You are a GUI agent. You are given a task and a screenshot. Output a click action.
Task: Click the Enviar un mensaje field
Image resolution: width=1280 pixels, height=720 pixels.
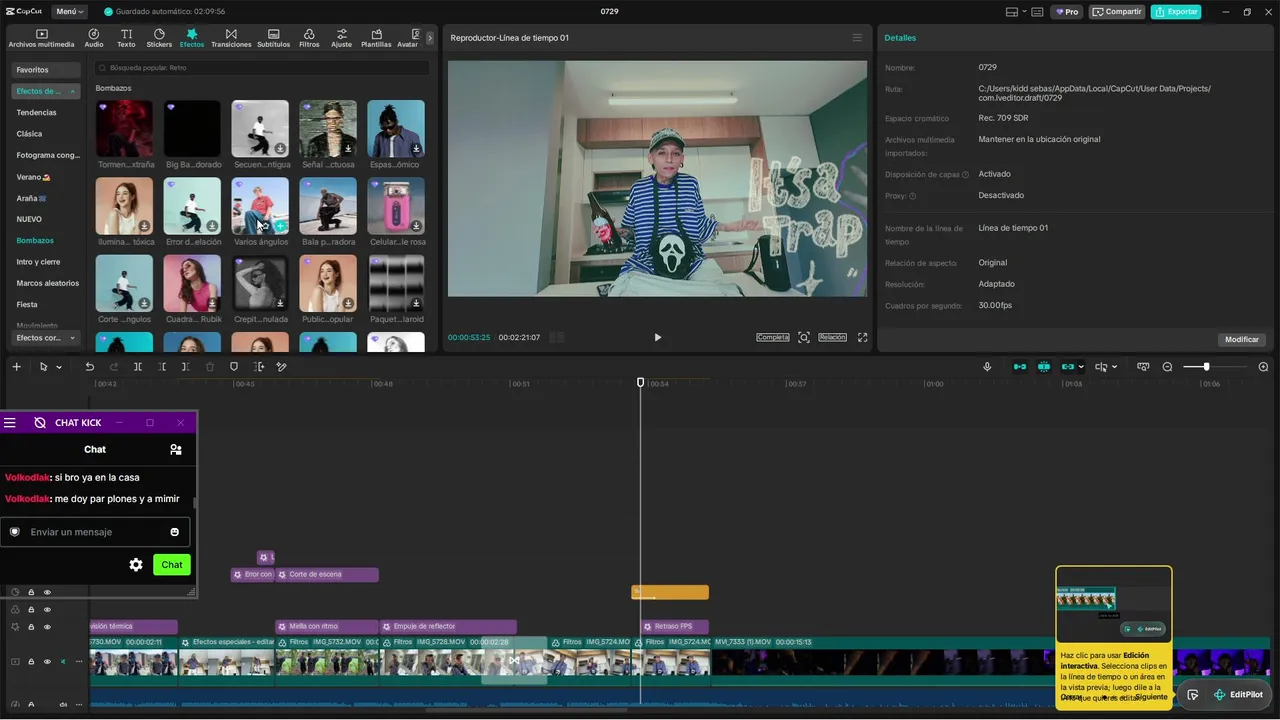click(95, 532)
